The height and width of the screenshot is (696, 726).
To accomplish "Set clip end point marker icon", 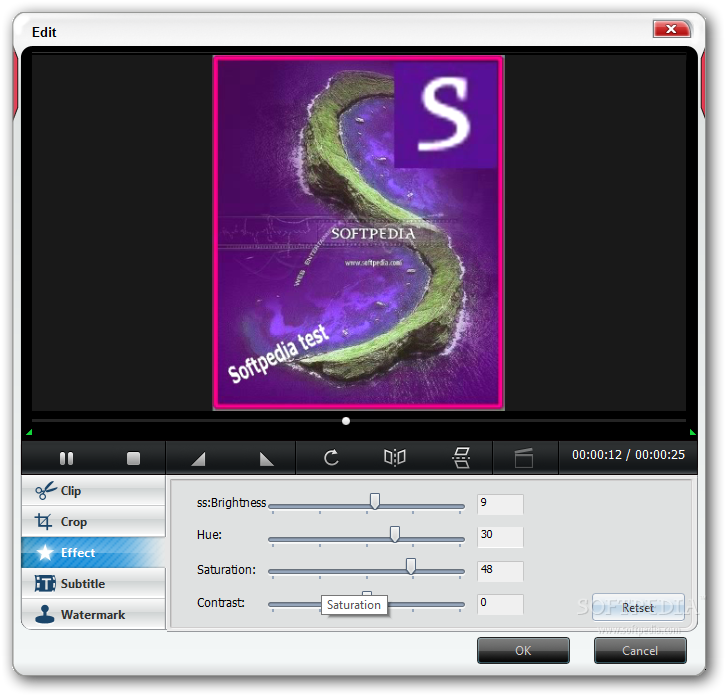I will [267, 459].
